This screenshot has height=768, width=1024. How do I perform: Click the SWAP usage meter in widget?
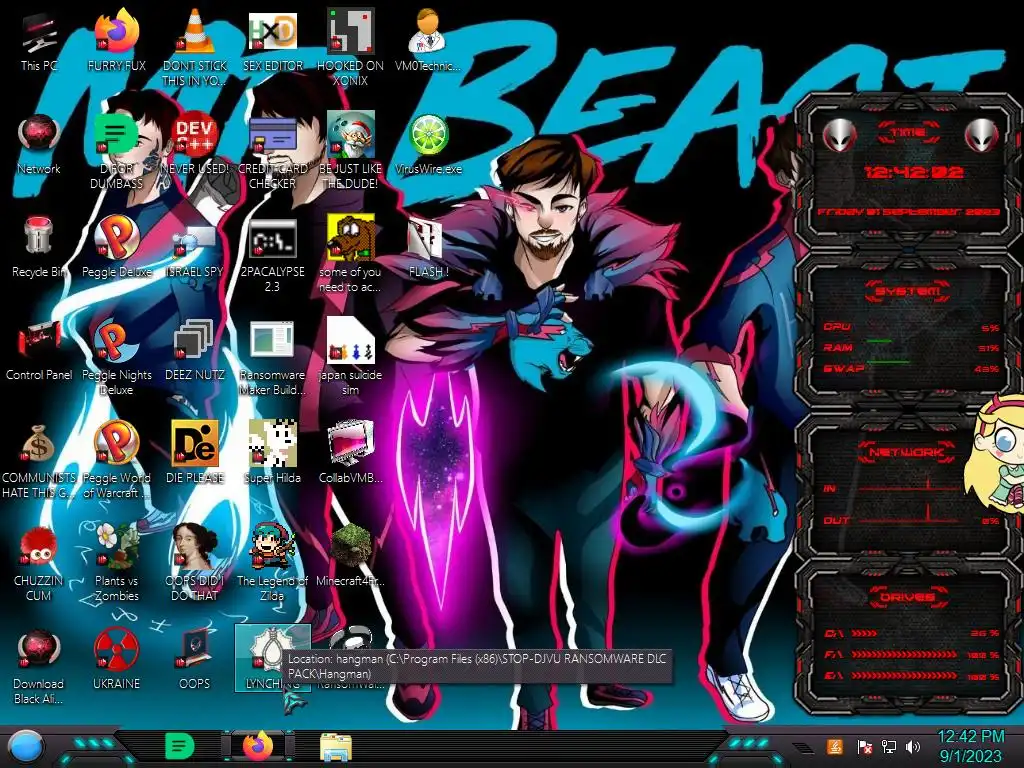click(910, 368)
